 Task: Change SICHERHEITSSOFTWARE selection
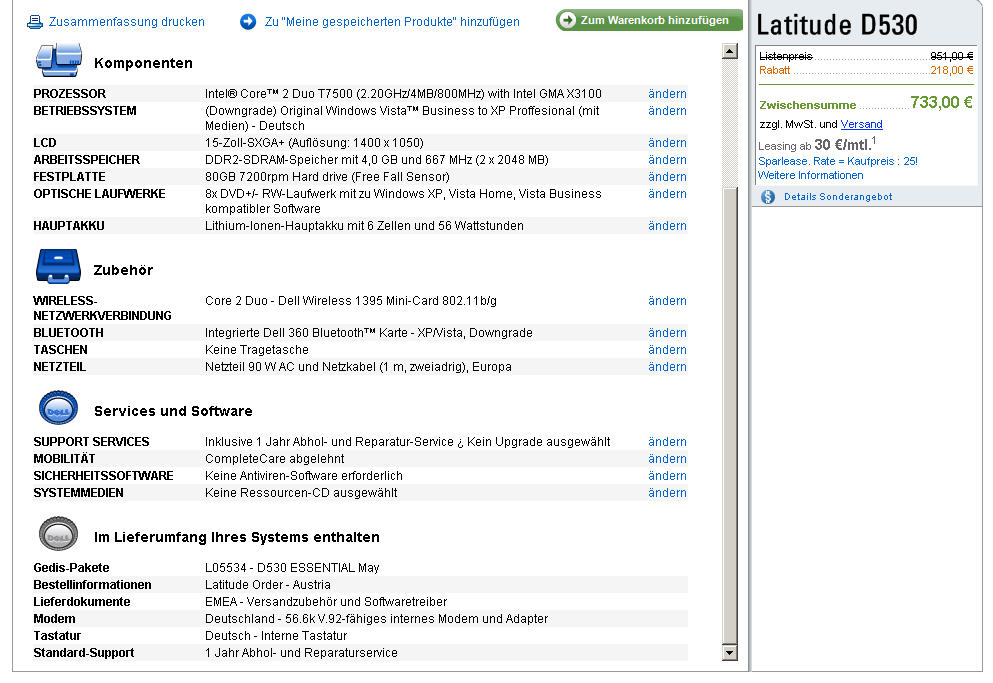click(x=667, y=476)
